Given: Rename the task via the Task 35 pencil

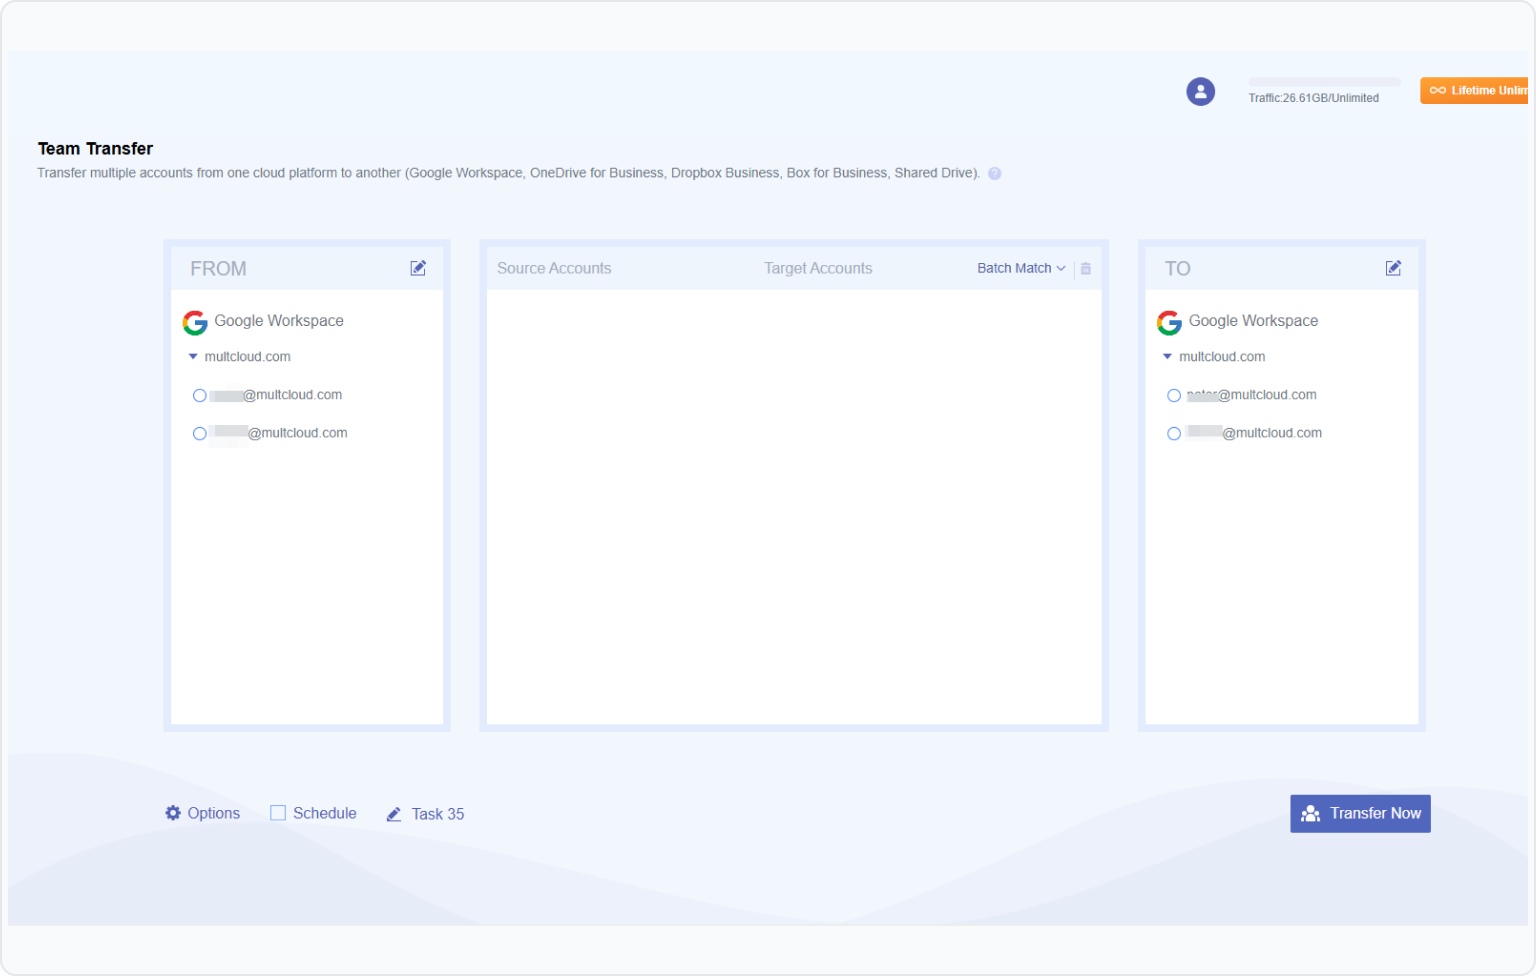Looking at the screenshot, I should 394,814.
